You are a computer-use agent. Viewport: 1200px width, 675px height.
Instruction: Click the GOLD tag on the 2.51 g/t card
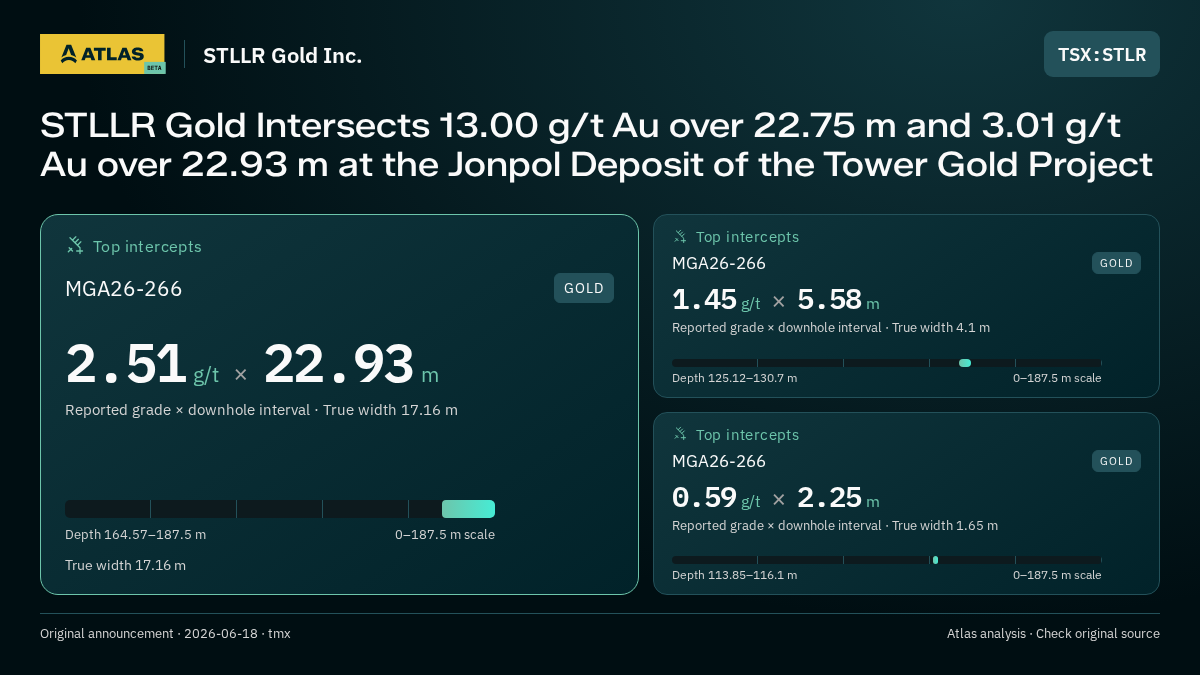(x=584, y=288)
